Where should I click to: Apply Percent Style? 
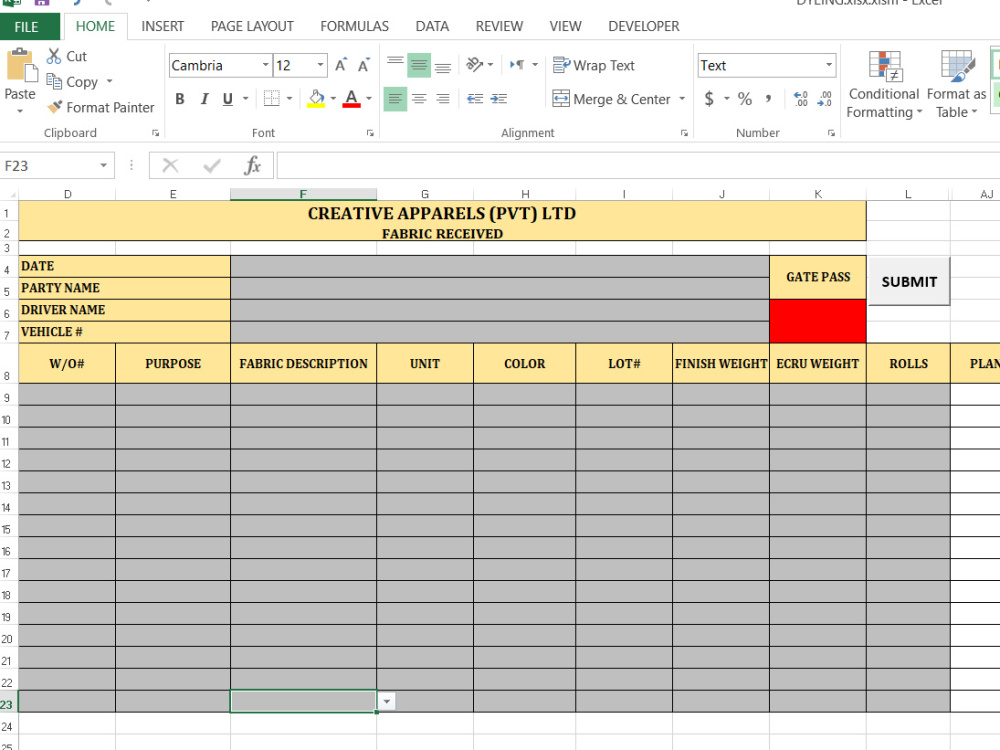point(745,99)
